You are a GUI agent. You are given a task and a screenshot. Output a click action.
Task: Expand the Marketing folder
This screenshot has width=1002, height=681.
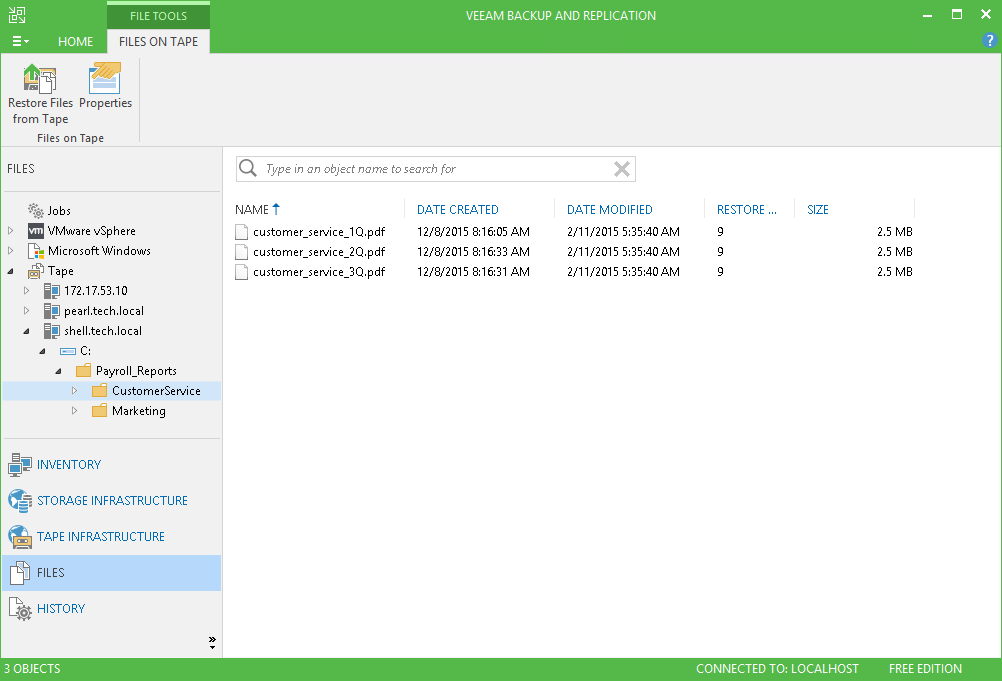tap(74, 410)
